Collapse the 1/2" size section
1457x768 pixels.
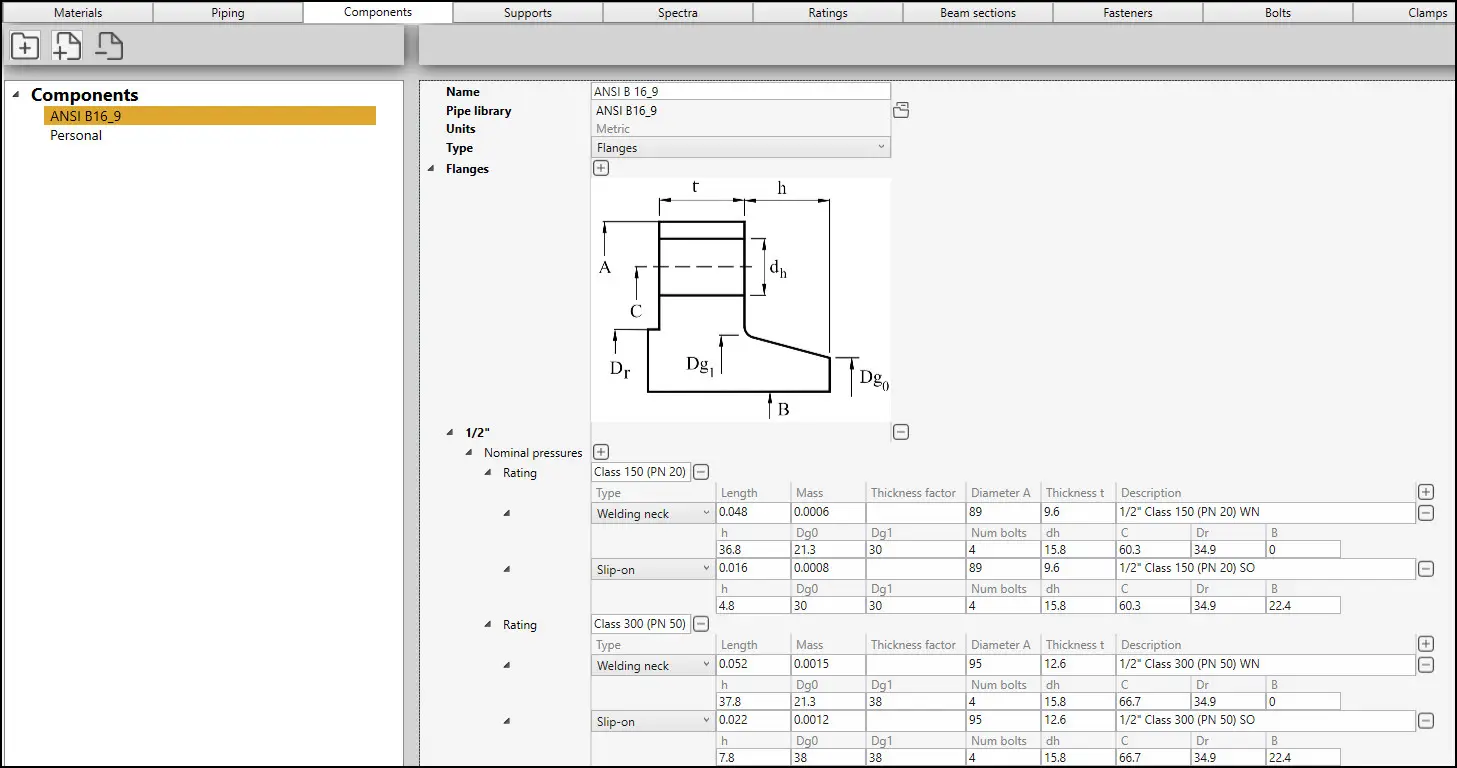coord(451,433)
